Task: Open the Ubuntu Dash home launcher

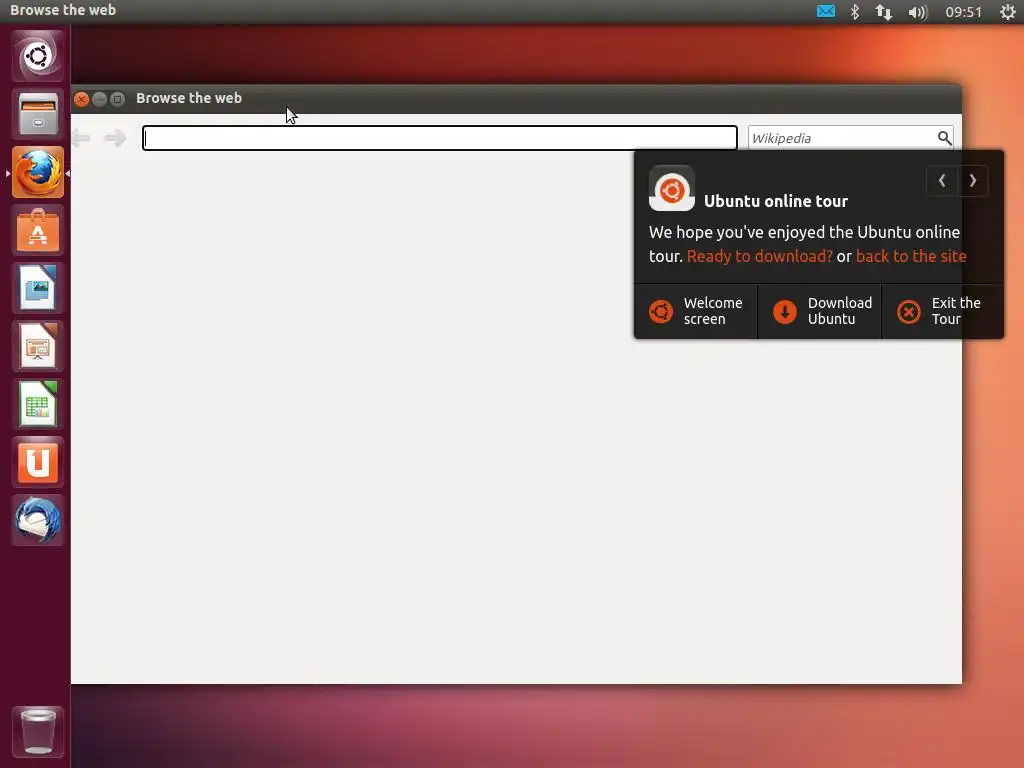Action: tap(38, 56)
